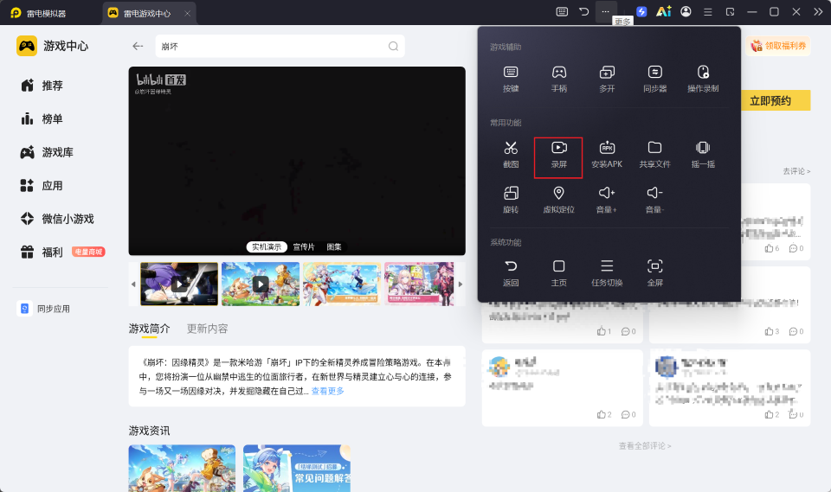This screenshot has width=831, height=492.
Task: Trigger the 摇一摇 shake function
Action: 703,154
